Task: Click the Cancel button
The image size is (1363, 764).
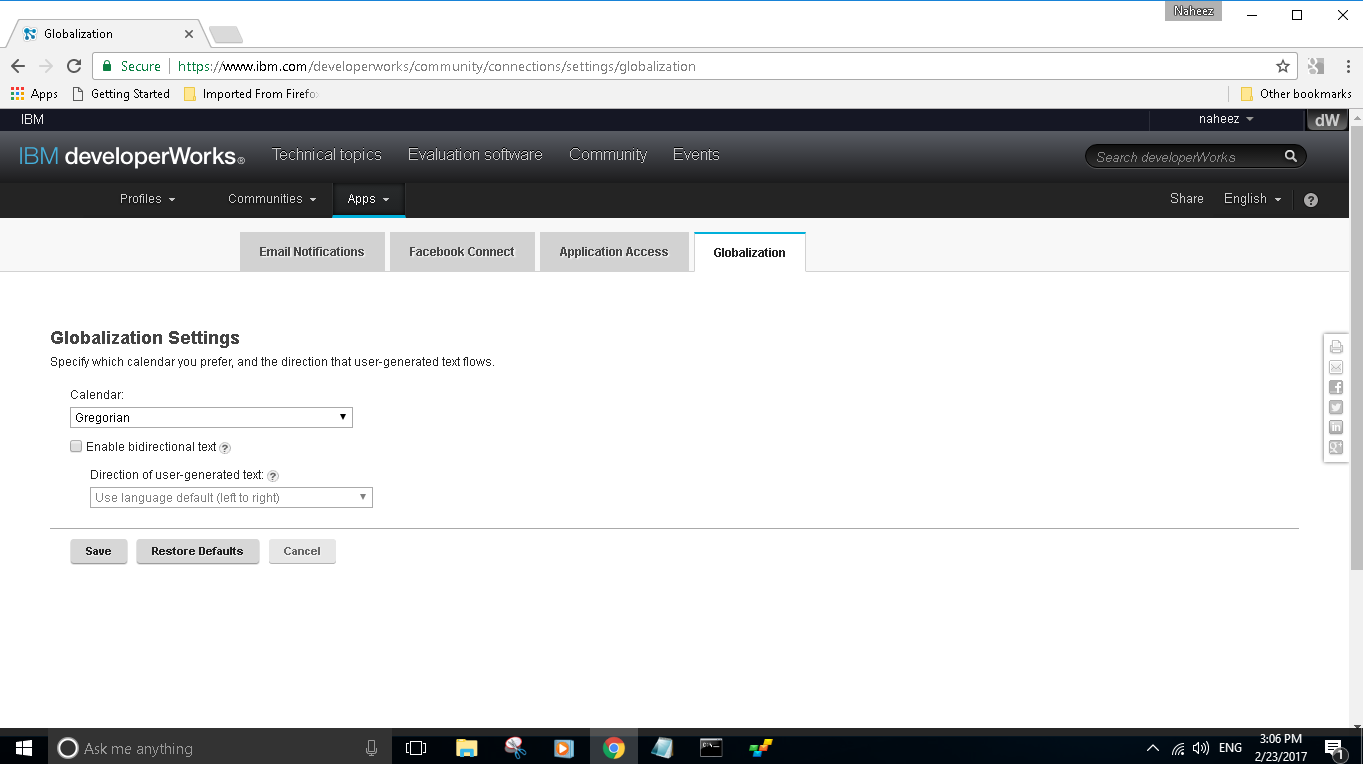Action: (302, 551)
